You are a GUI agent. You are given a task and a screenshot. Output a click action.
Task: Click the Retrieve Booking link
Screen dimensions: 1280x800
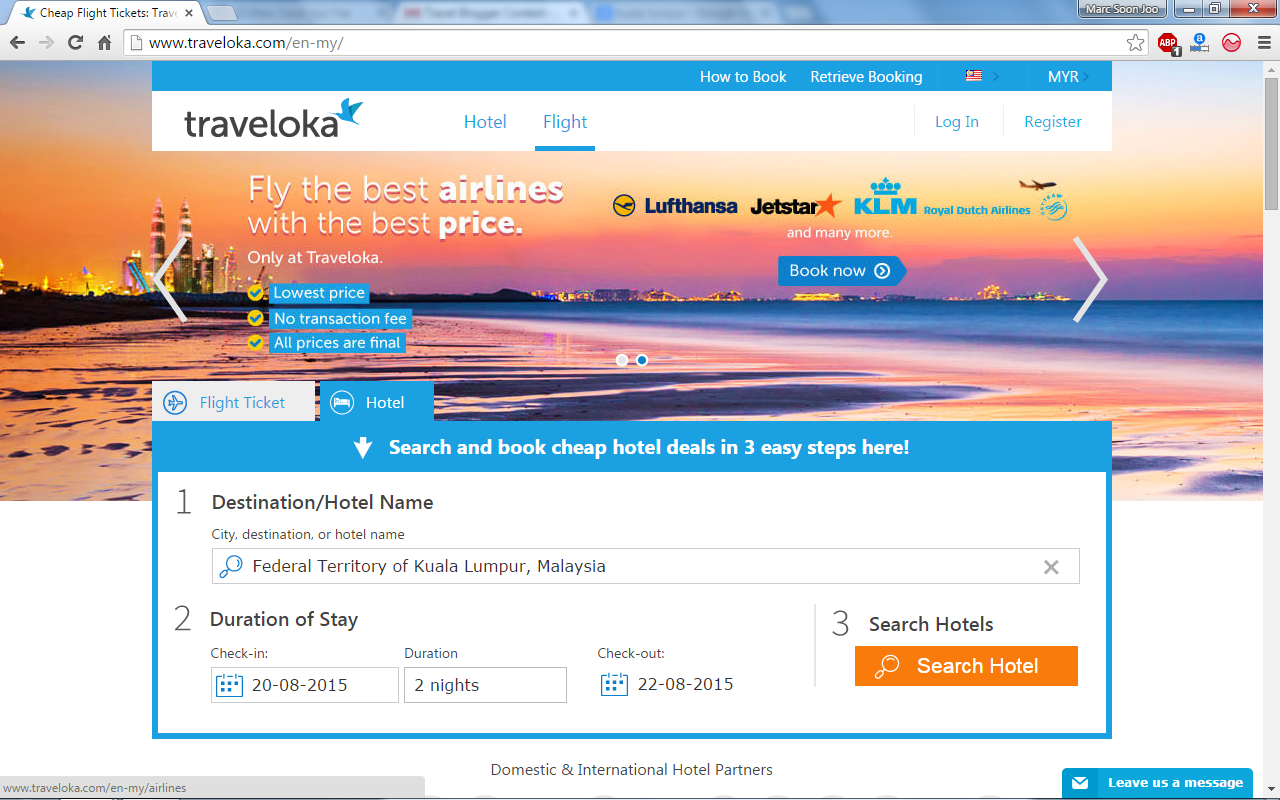pyautogui.click(x=866, y=76)
